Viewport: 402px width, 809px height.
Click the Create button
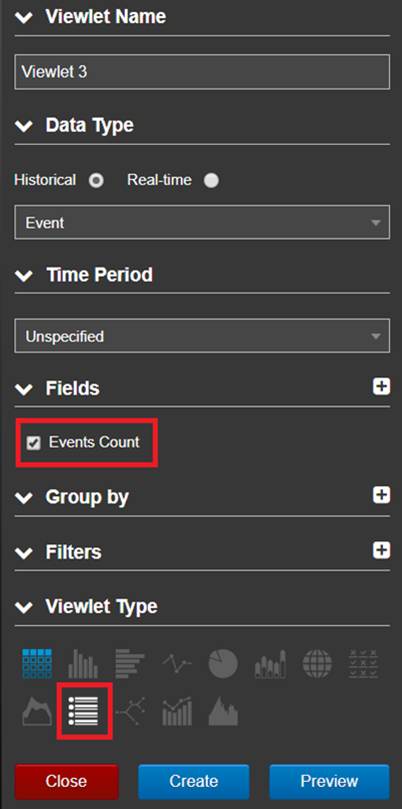(194, 781)
